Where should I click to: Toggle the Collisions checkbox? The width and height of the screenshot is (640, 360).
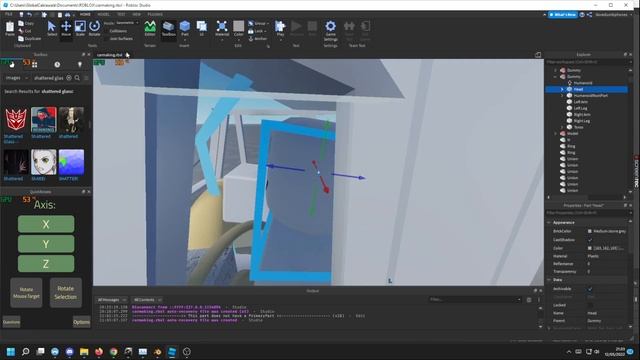pyautogui.click(x=106, y=31)
